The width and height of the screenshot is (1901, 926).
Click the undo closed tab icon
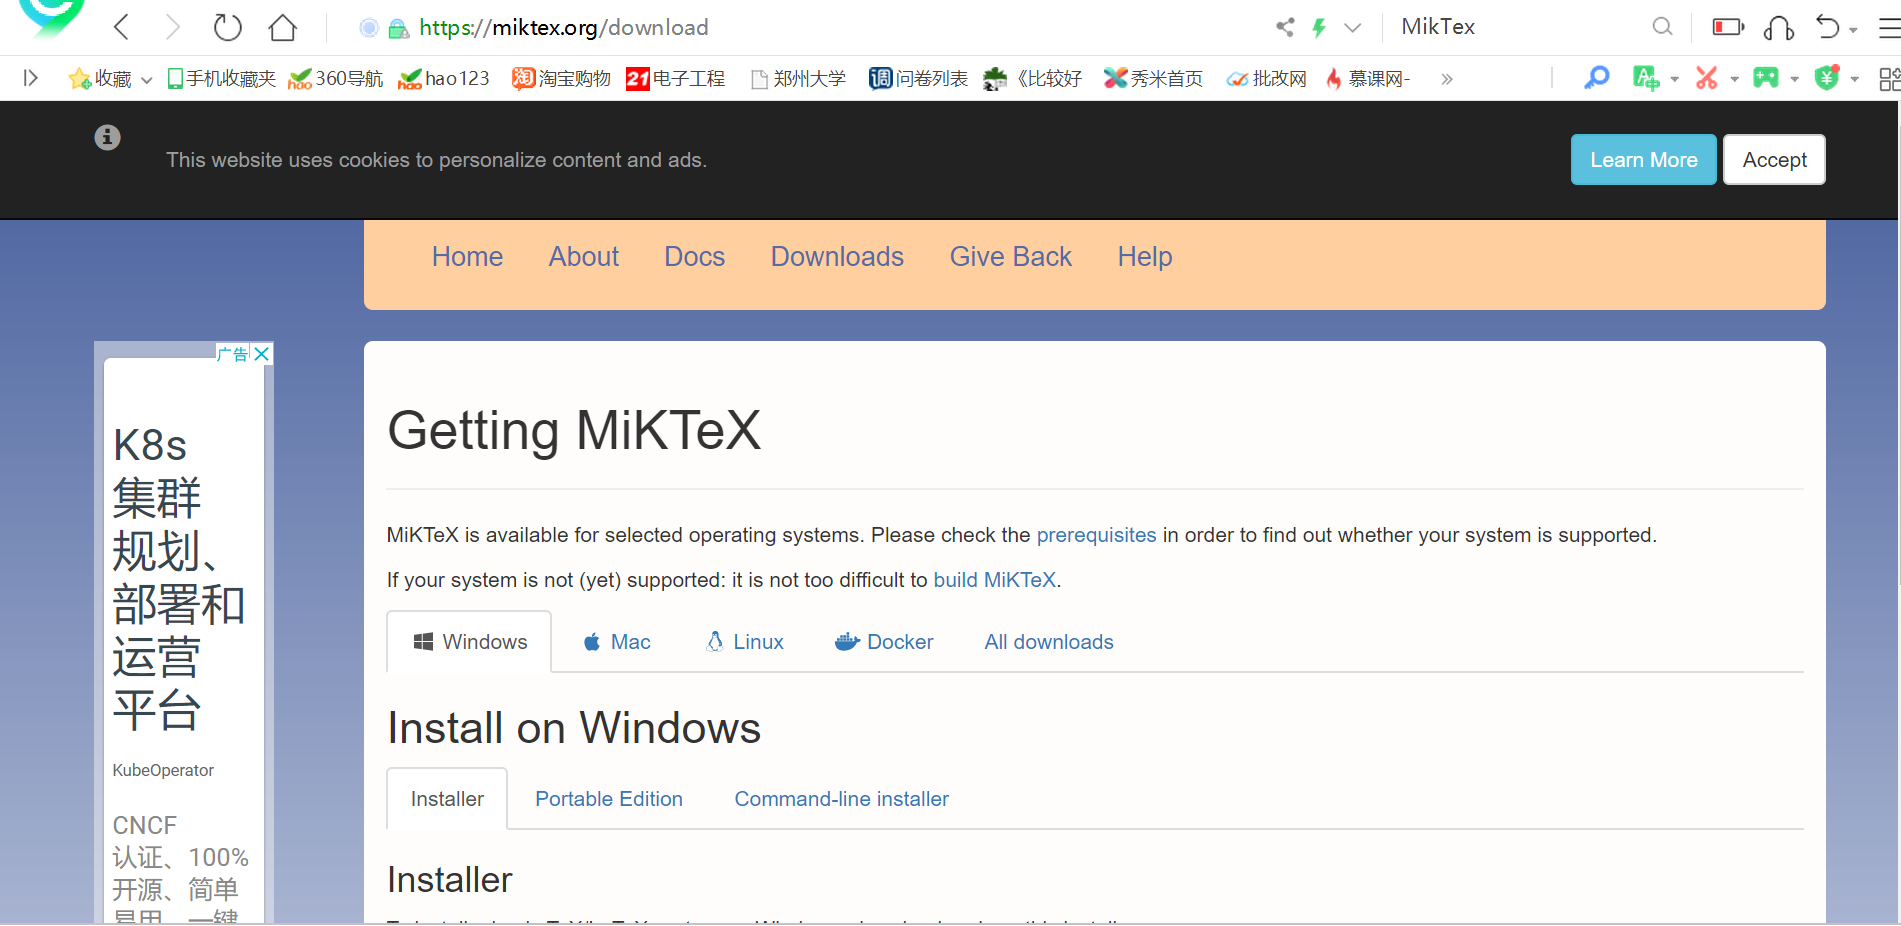[x=1827, y=27]
